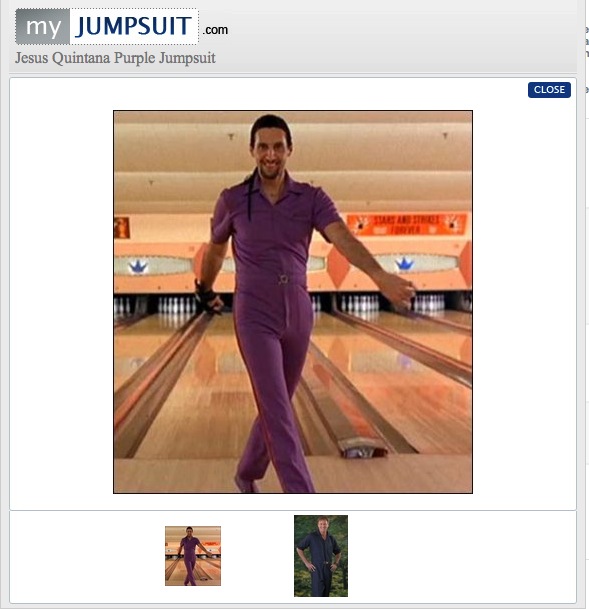Select the purple jumpsuit thumbnail
This screenshot has height=609, width=589.
(193, 556)
